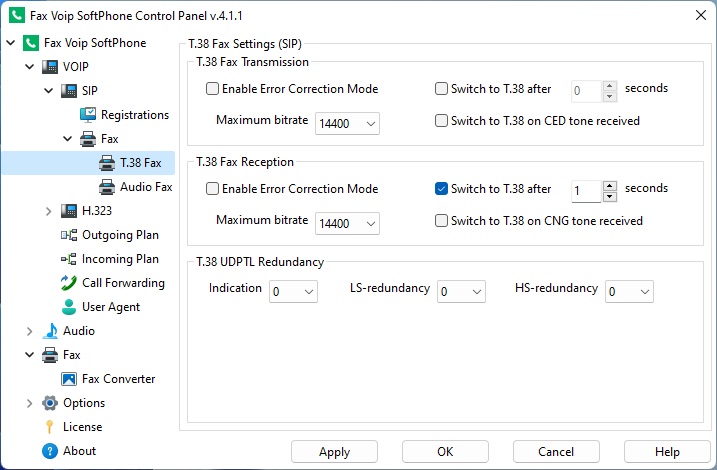Viewport: 717px width, 470px height.
Task: Expand the Options tree node
Action: 30,403
